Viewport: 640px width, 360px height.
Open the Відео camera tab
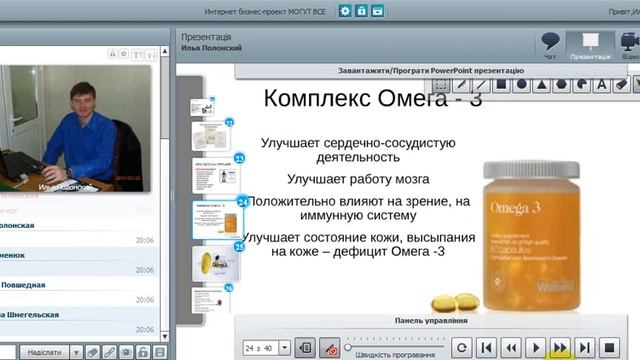(x=630, y=46)
